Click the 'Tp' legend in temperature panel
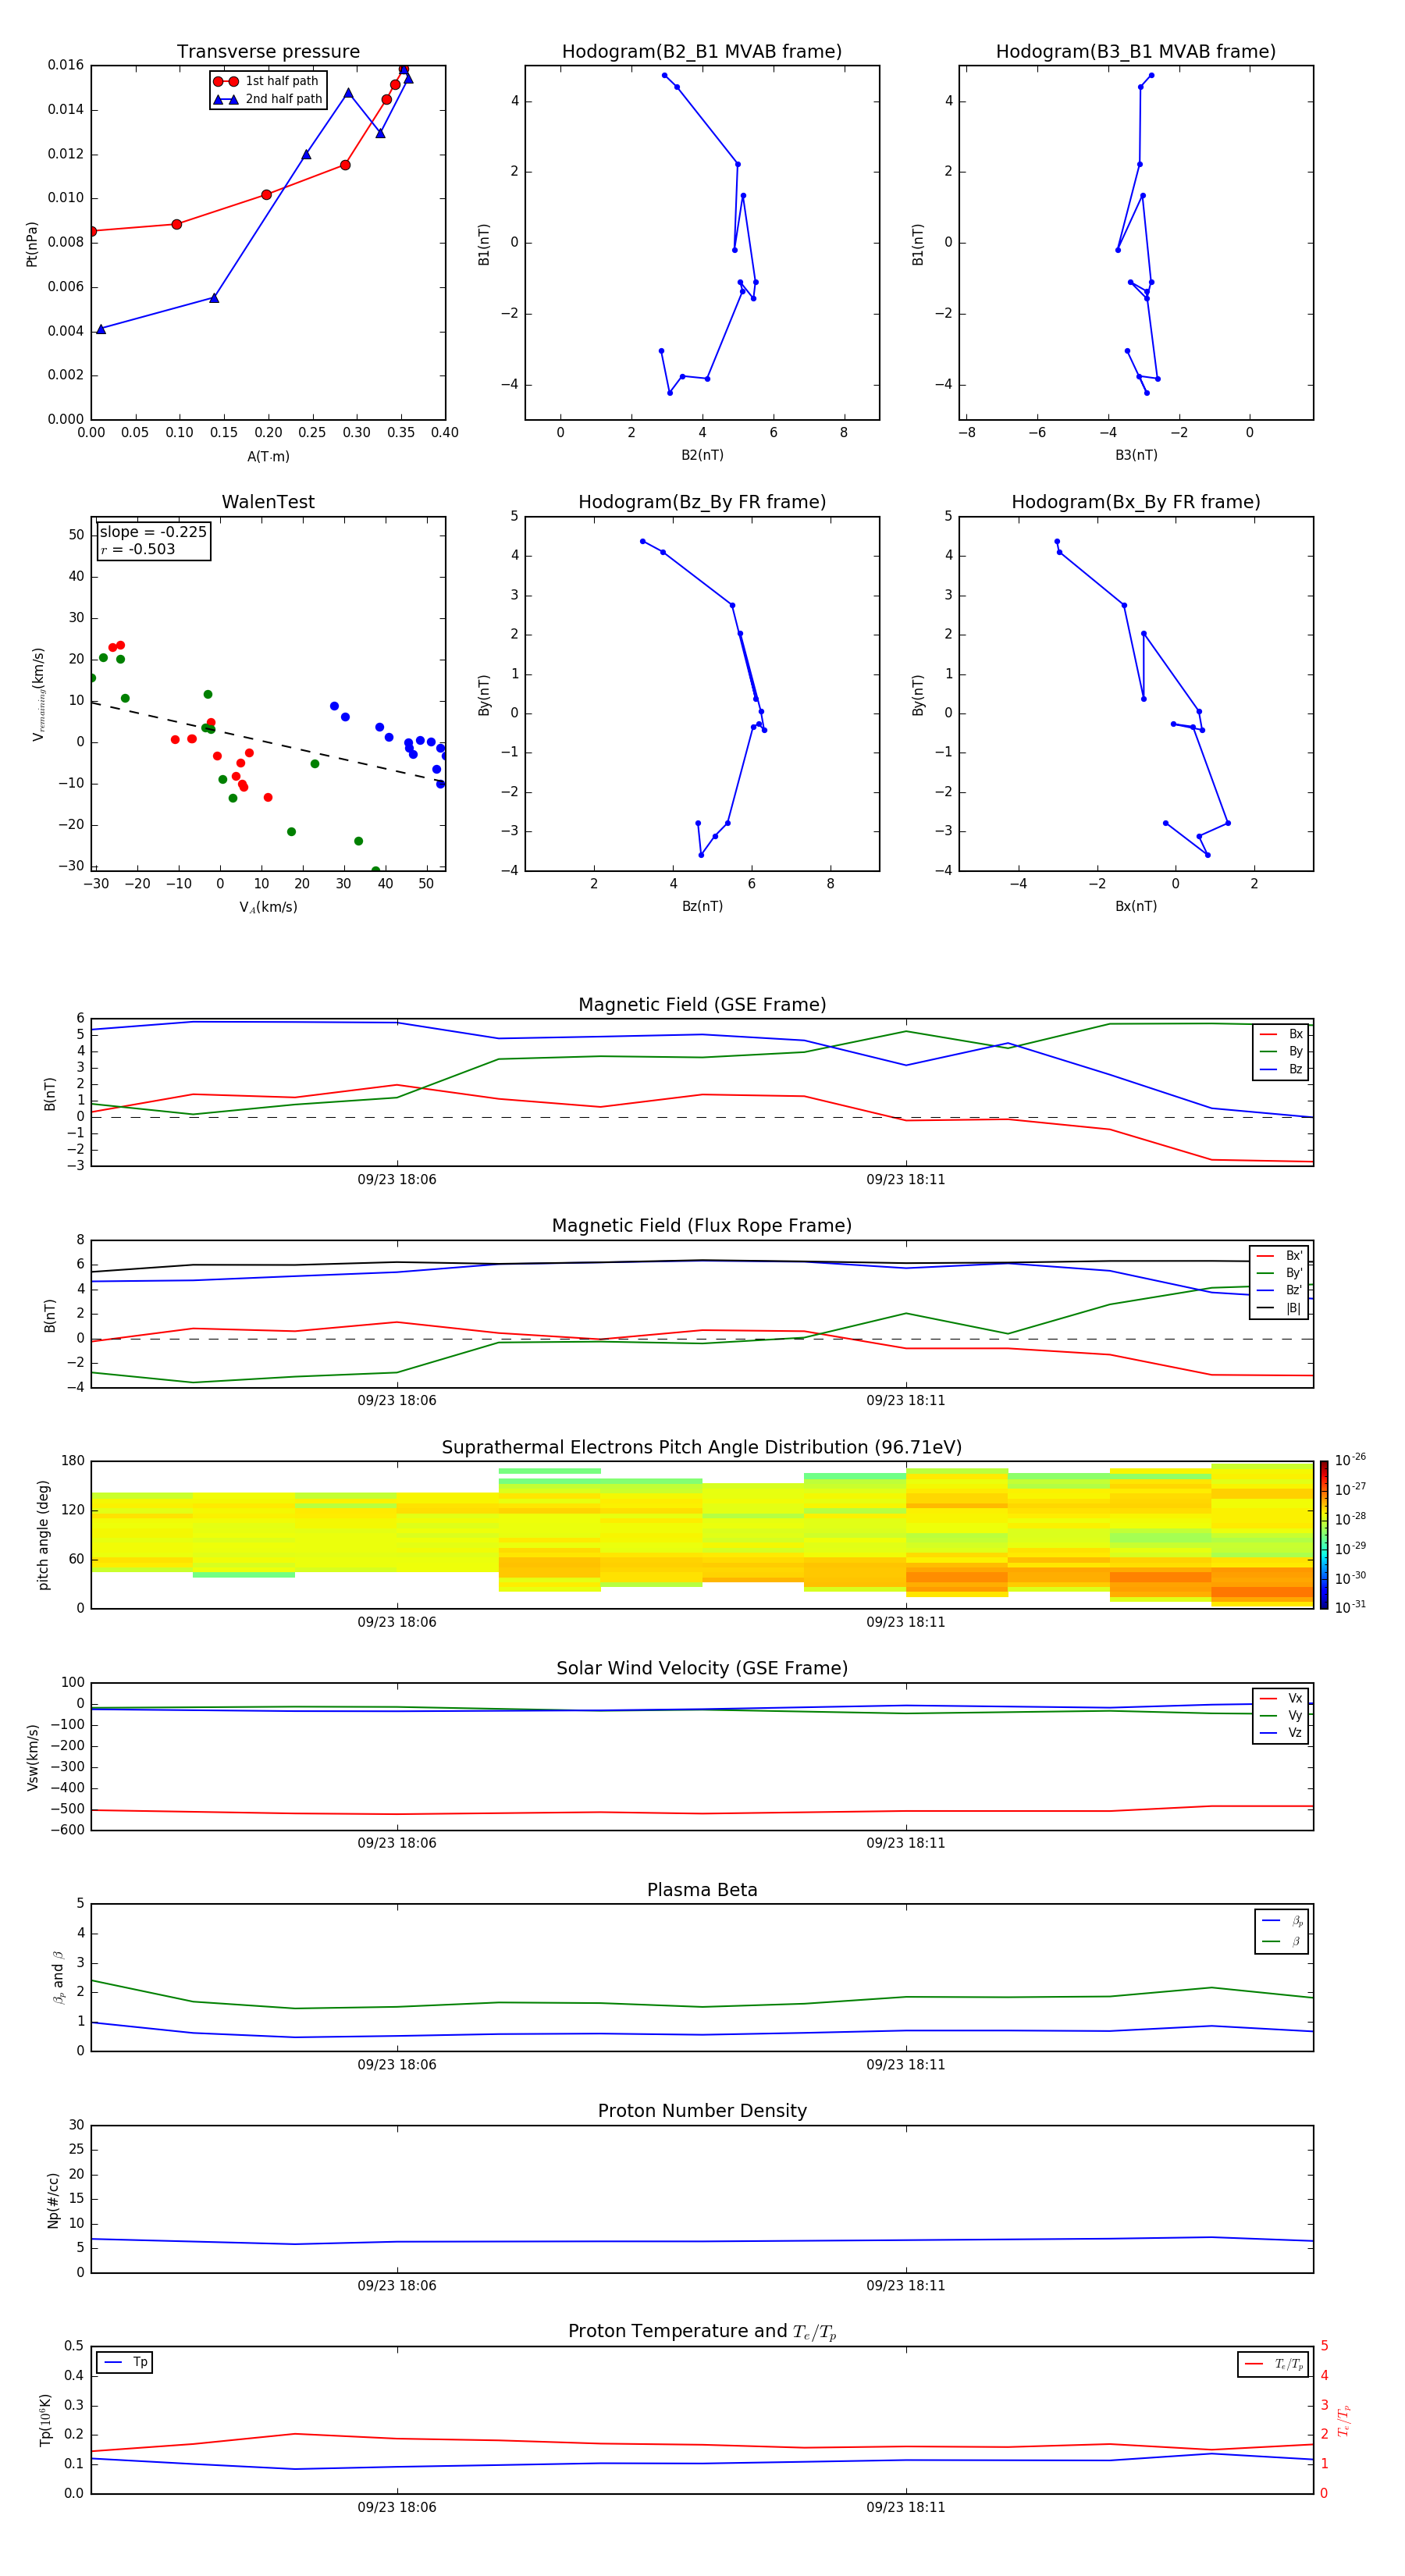 125,2362
